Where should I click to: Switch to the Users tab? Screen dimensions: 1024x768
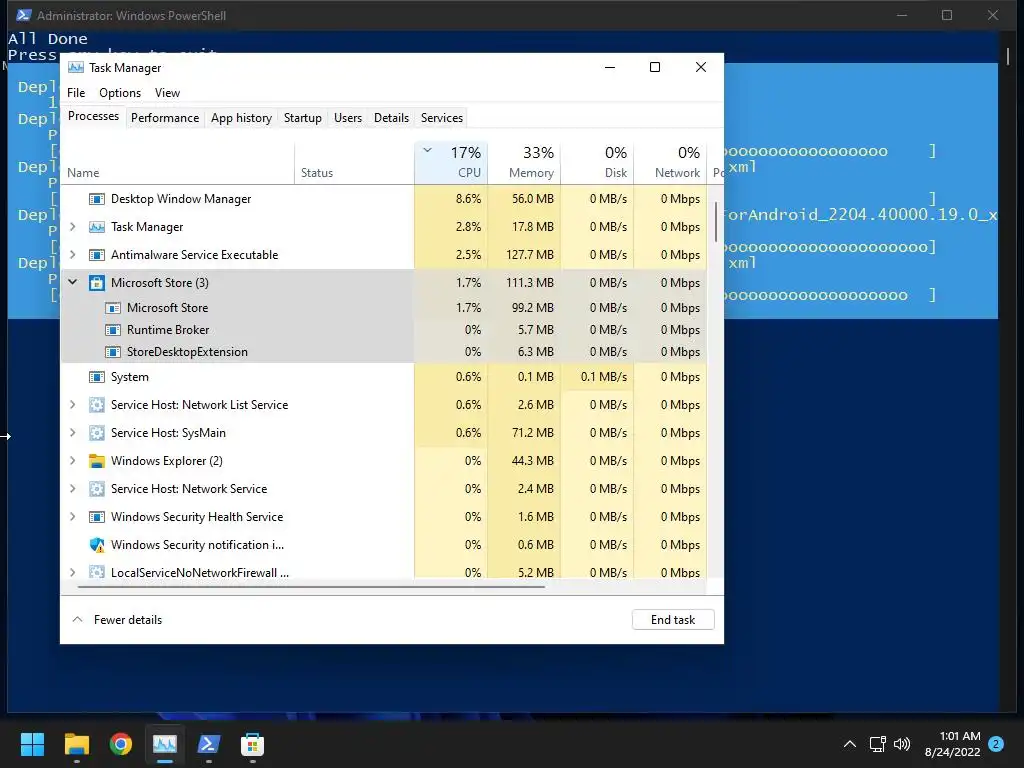[x=347, y=118]
